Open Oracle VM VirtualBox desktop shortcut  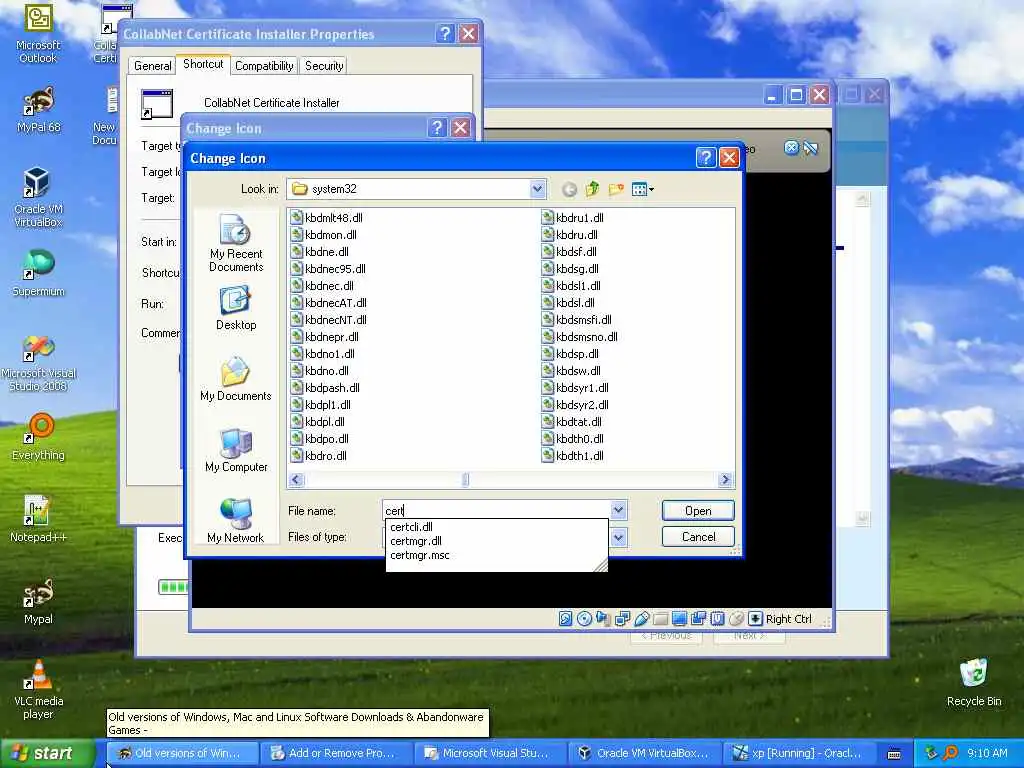point(38,197)
